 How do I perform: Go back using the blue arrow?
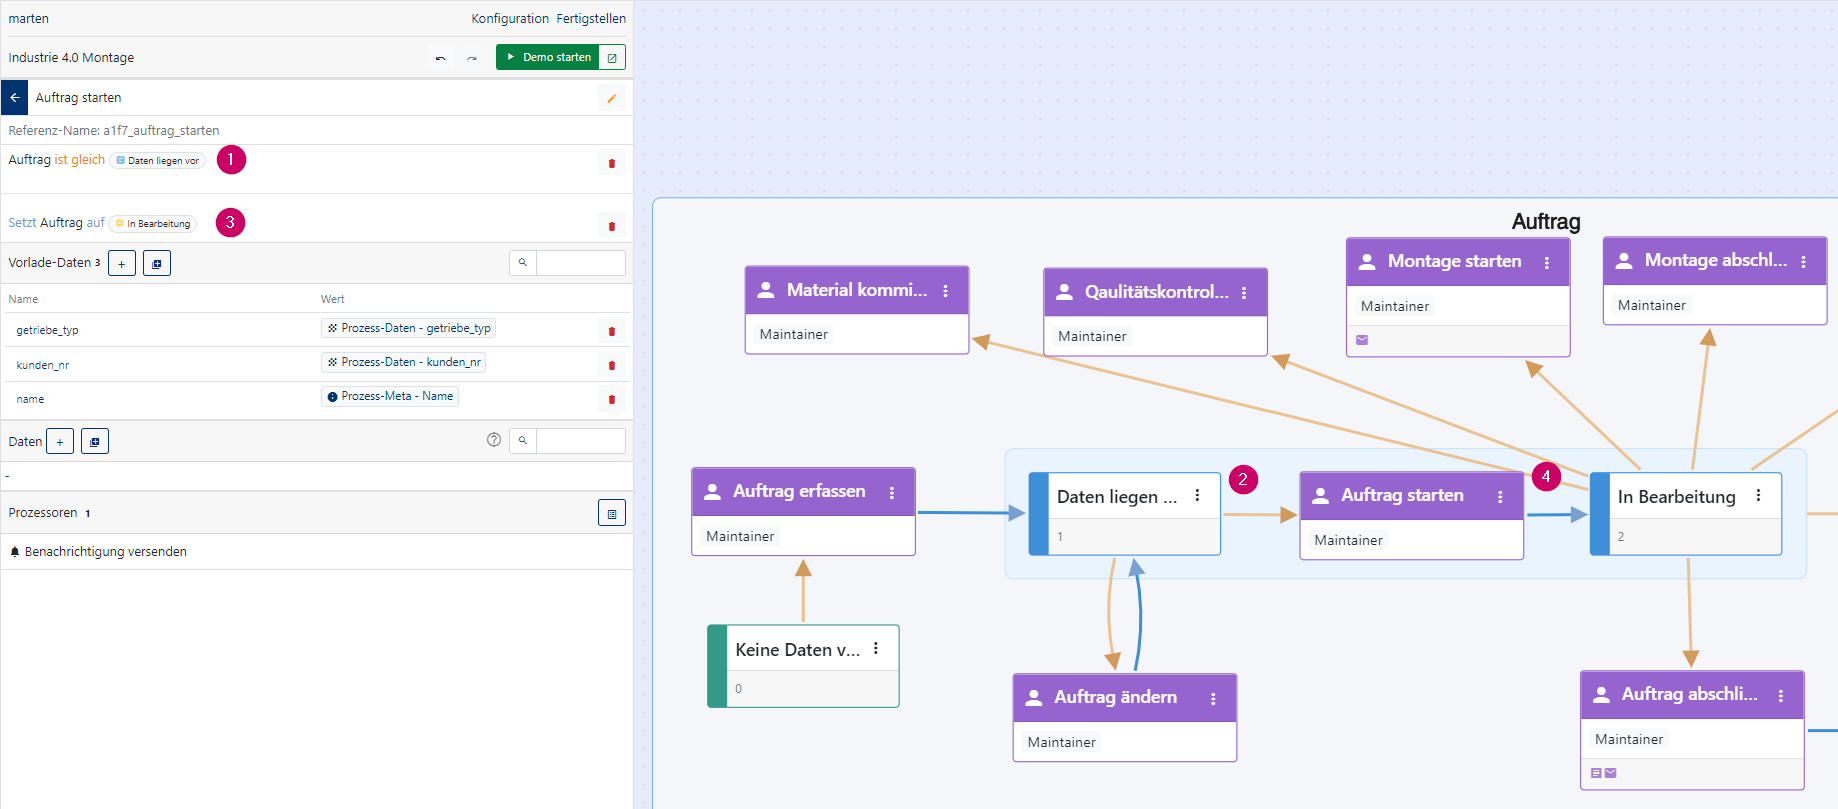click(14, 98)
